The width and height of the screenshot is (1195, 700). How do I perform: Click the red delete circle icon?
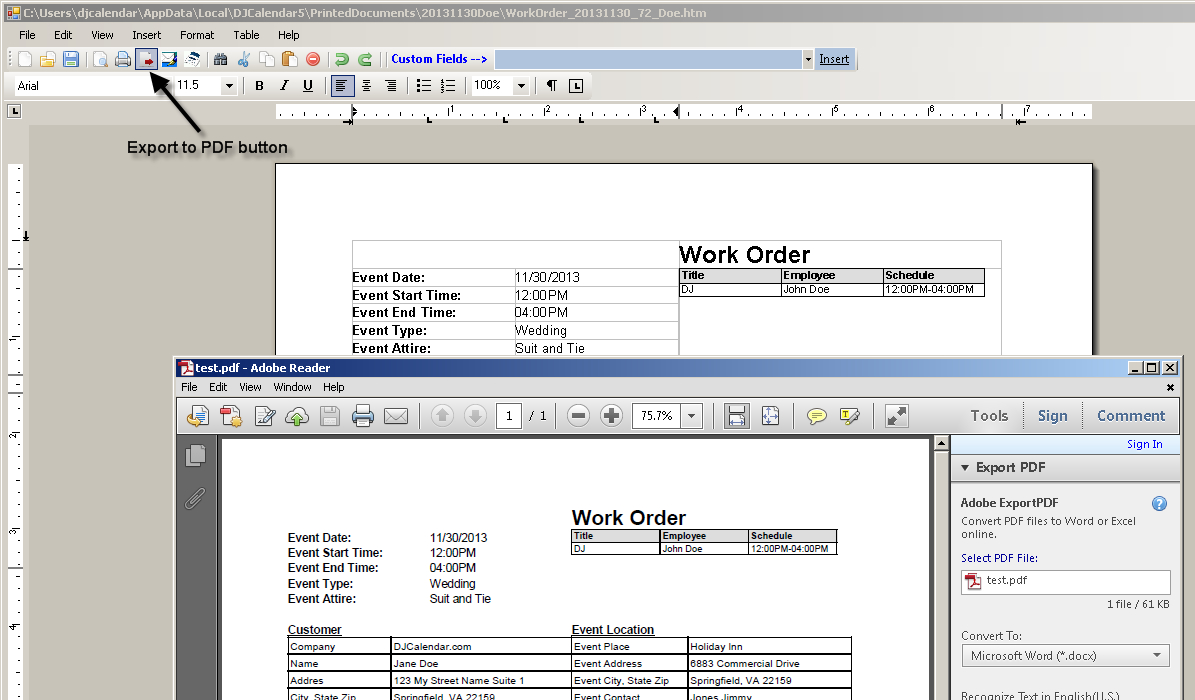[x=313, y=59]
